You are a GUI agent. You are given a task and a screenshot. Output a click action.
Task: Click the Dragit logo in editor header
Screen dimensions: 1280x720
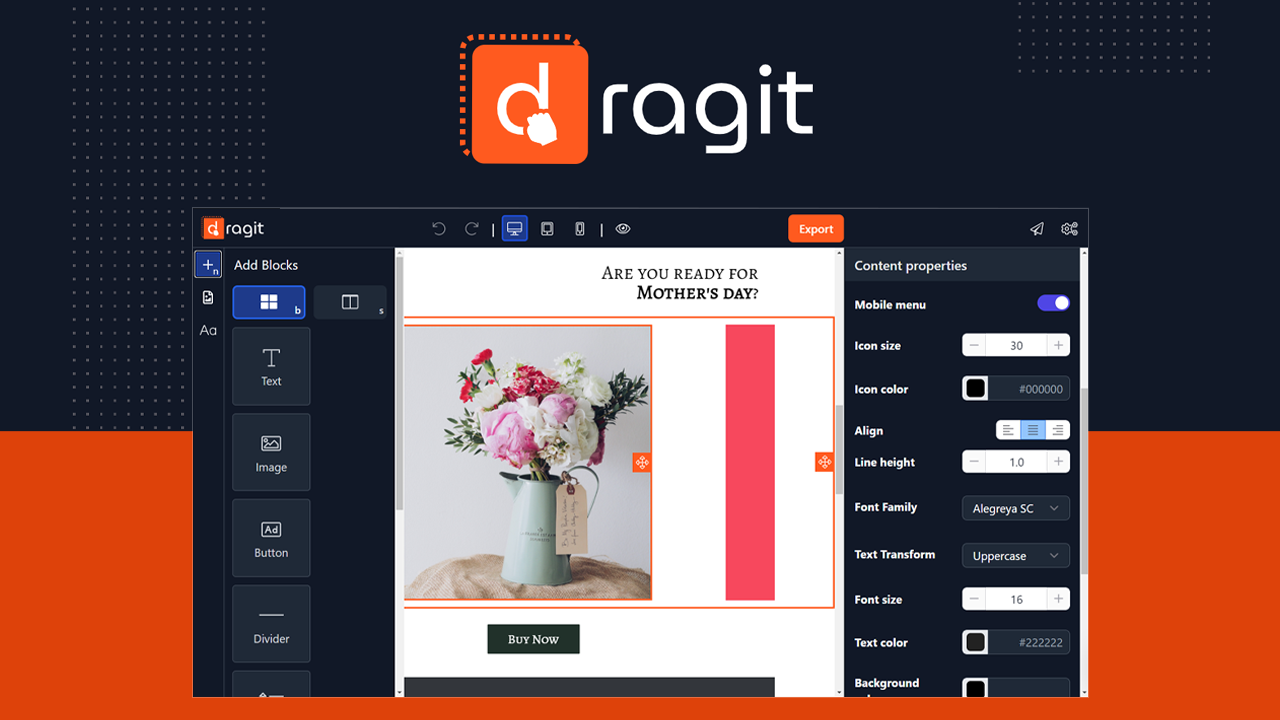pyautogui.click(x=234, y=229)
